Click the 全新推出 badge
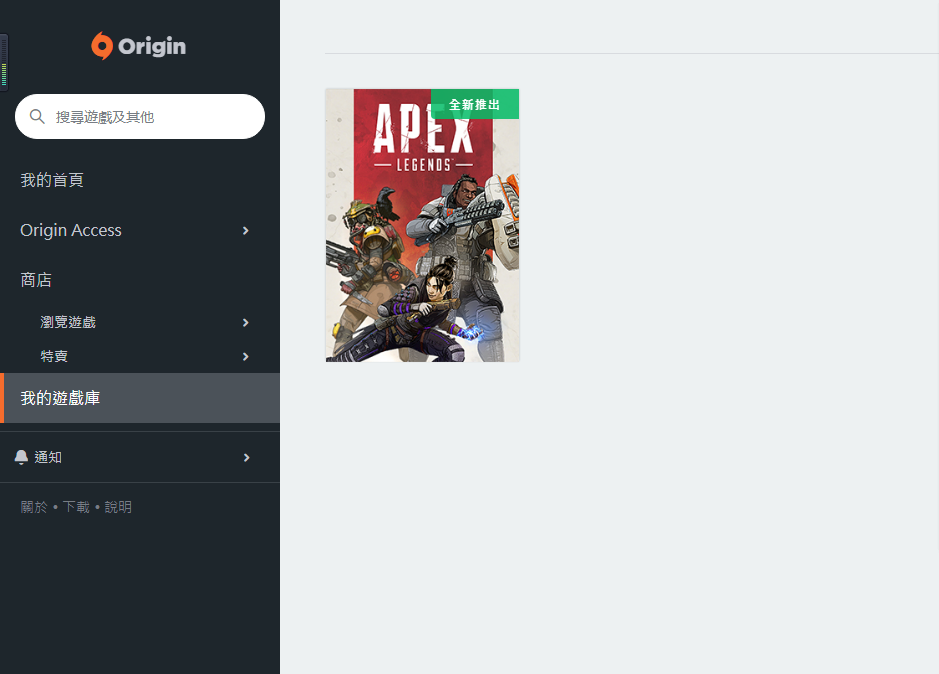Screen dimensions: 939x674 [x=475, y=104]
